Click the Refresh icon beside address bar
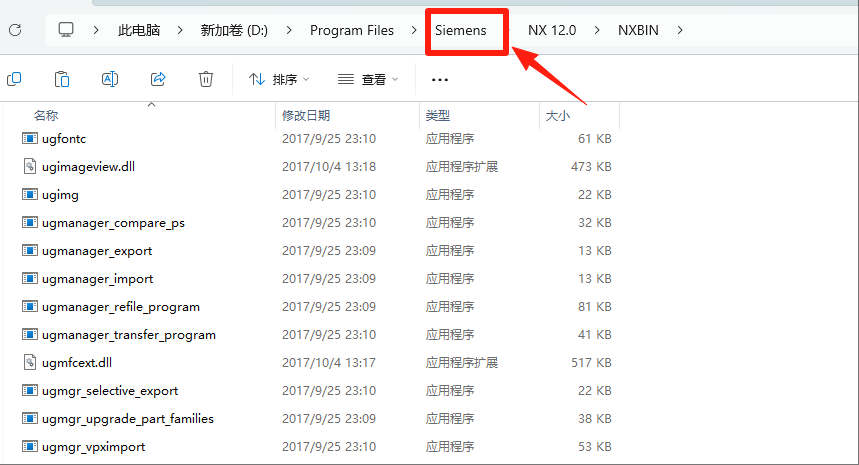 click(15, 30)
